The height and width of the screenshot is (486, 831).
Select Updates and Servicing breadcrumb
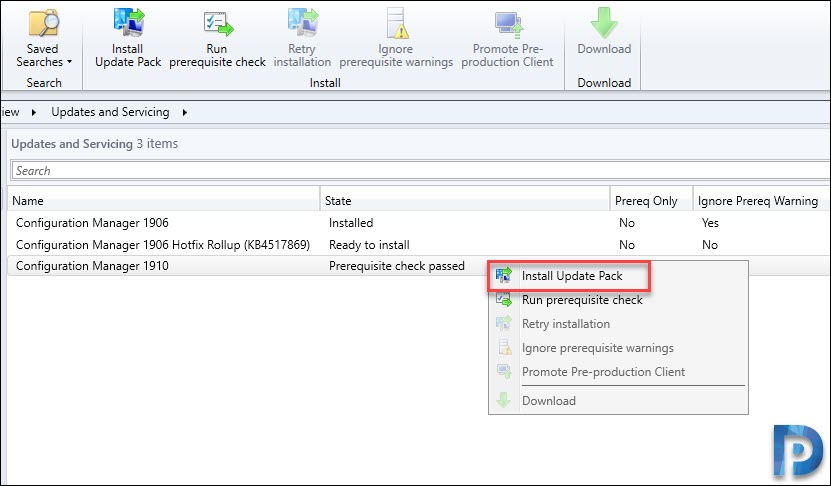[x=110, y=112]
